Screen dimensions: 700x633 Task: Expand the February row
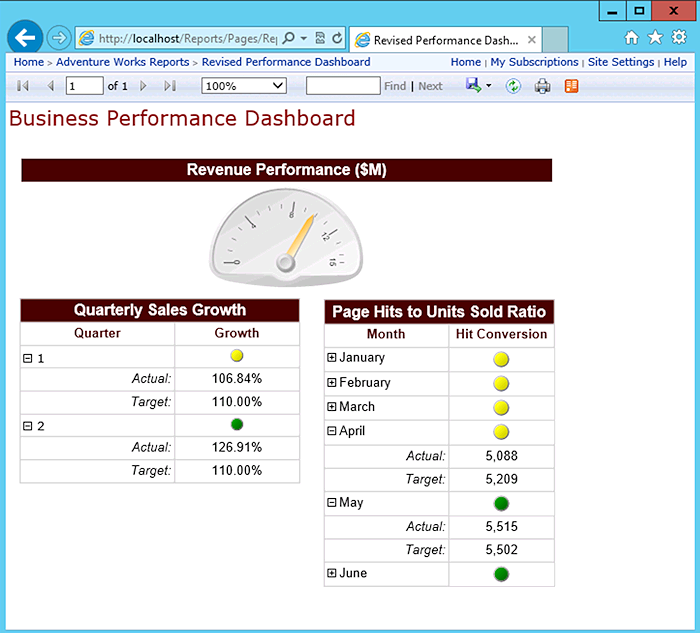331,382
